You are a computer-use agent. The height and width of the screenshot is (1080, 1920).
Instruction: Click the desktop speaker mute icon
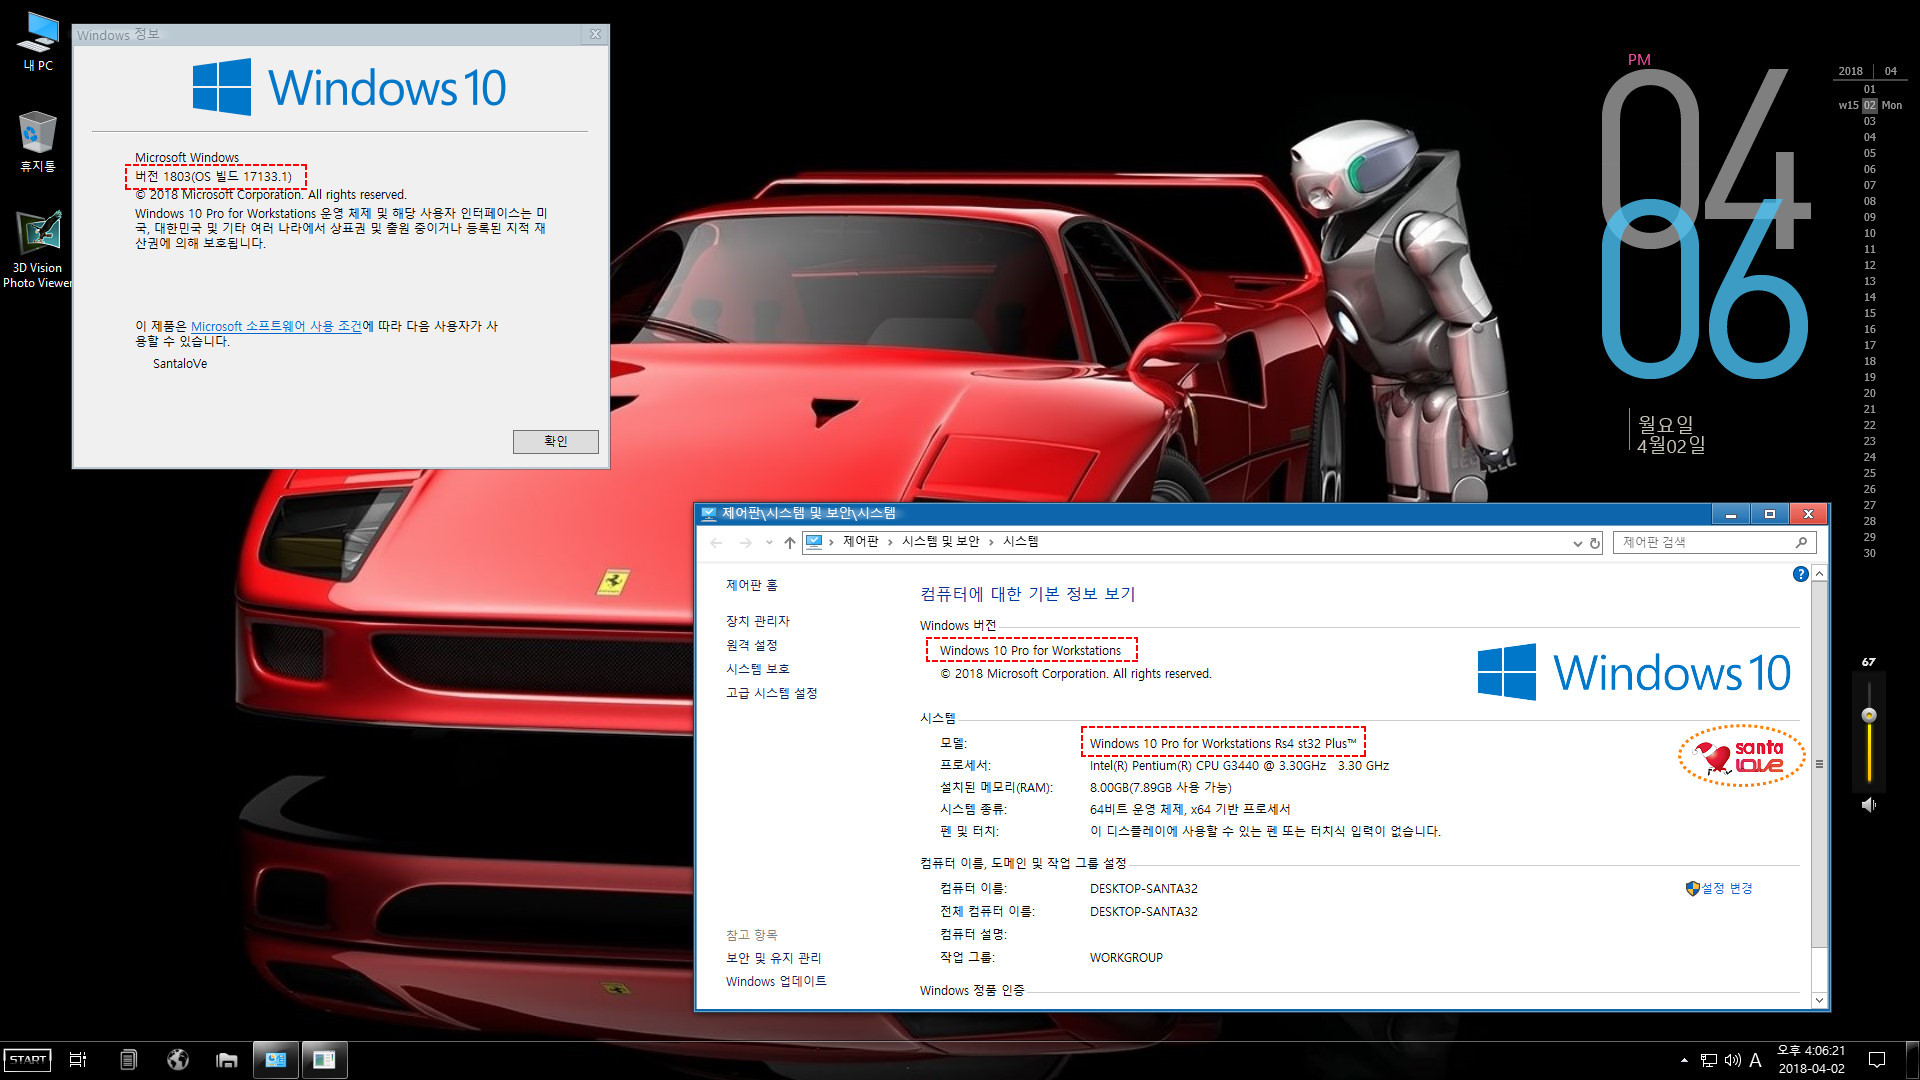tap(1868, 805)
